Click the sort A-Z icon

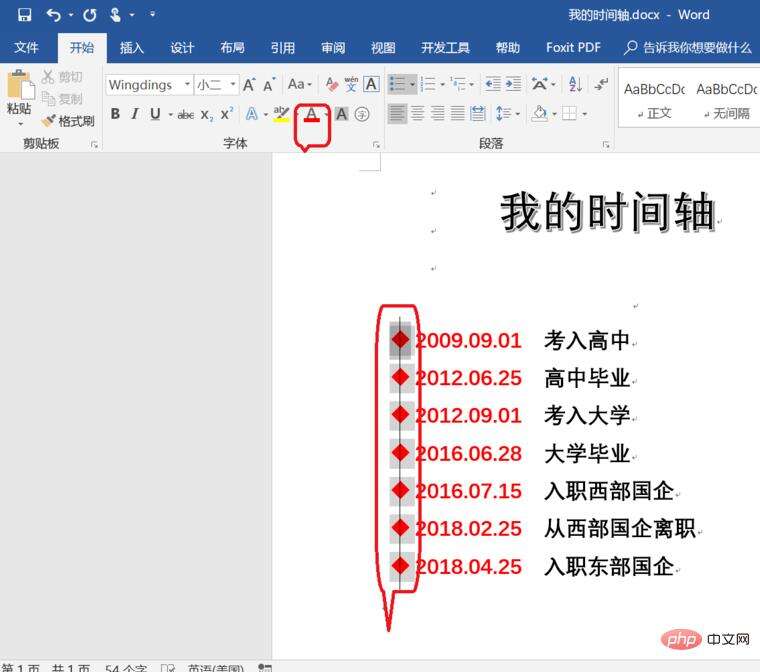pyautogui.click(x=575, y=84)
